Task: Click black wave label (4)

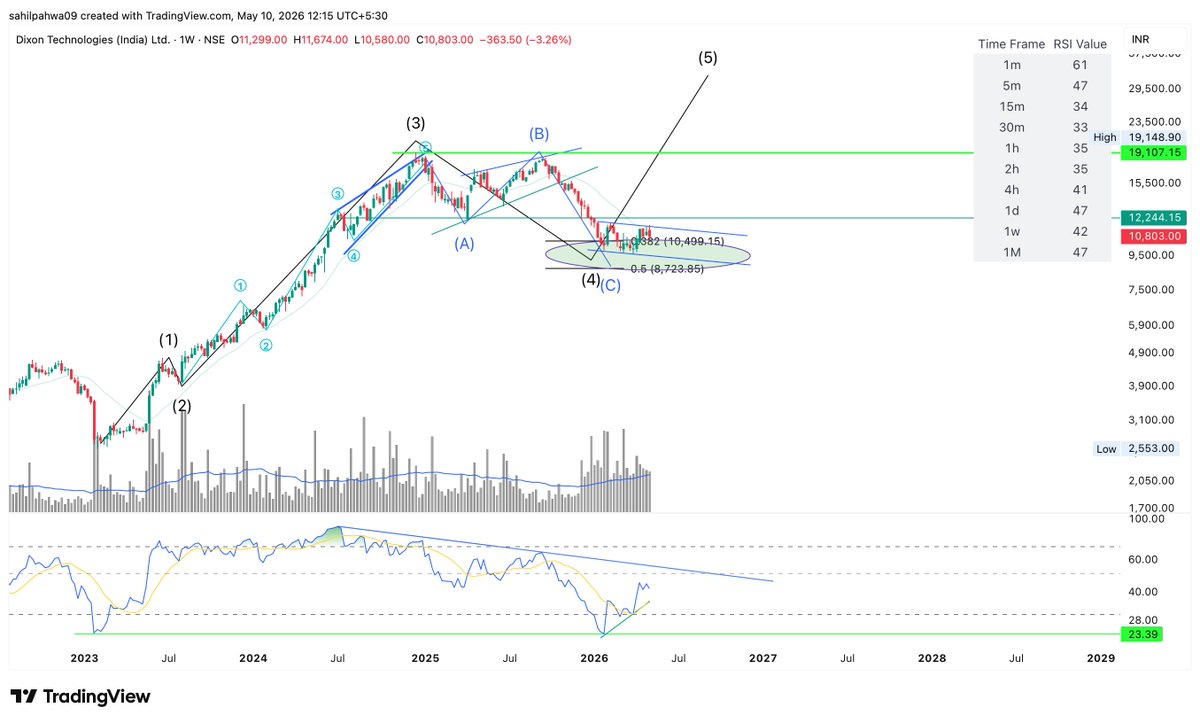Action: point(591,279)
